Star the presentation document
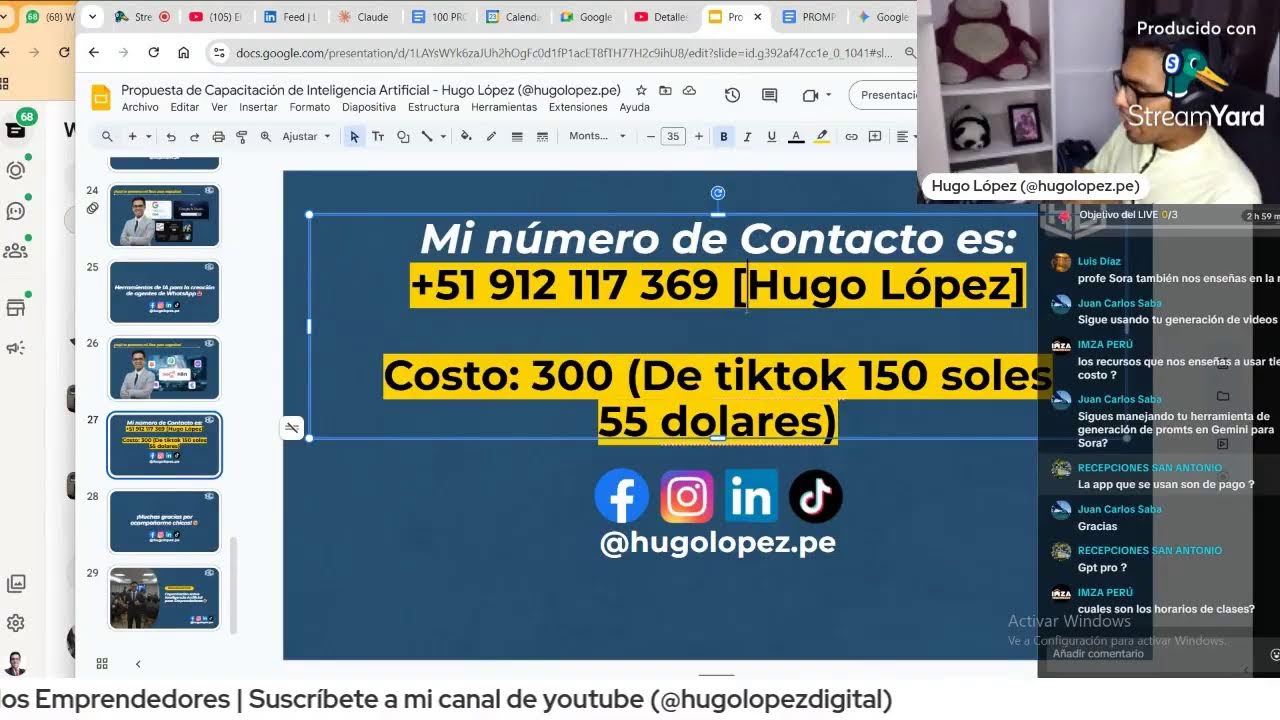Screen dimensions: 1280x720 [641, 90]
